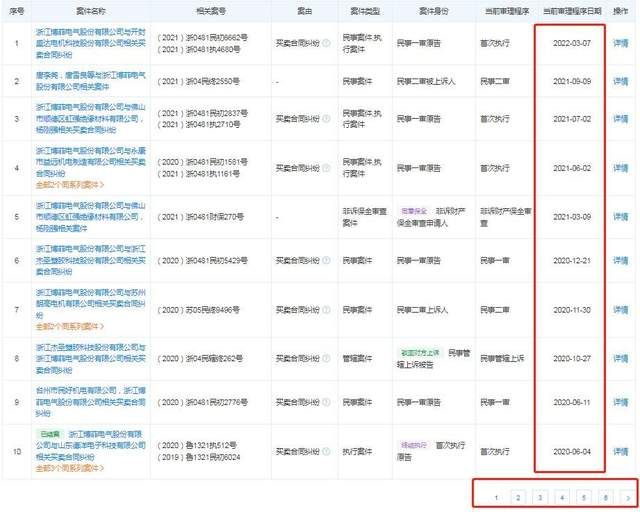Image resolution: width=640 pixels, height=512 pixels.
Task: Open 详情 for case dated 2020-06-11
Action: click(x=621, y=402)
